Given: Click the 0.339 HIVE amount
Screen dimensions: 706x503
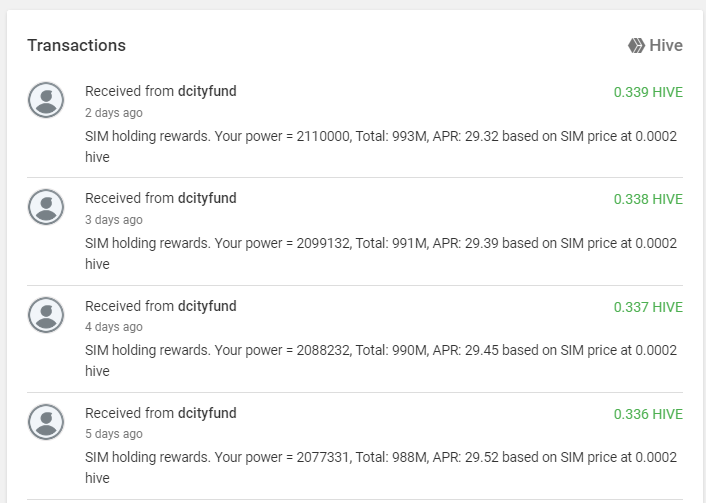Looking at the screenshot, I should point(648,92).
